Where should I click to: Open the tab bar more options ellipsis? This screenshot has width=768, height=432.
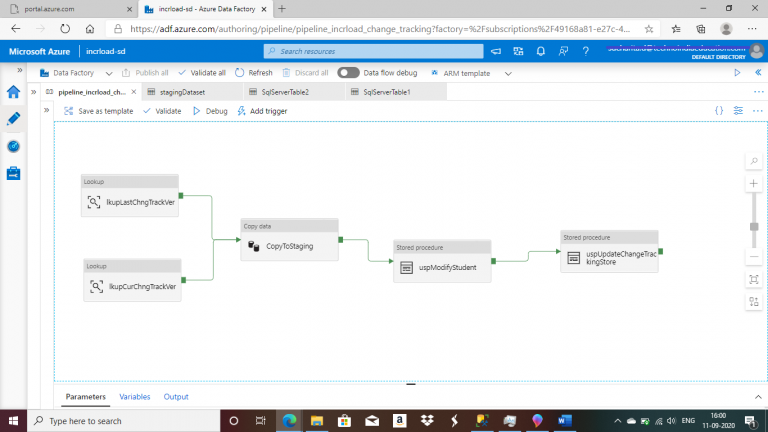(x=758, y=92)
